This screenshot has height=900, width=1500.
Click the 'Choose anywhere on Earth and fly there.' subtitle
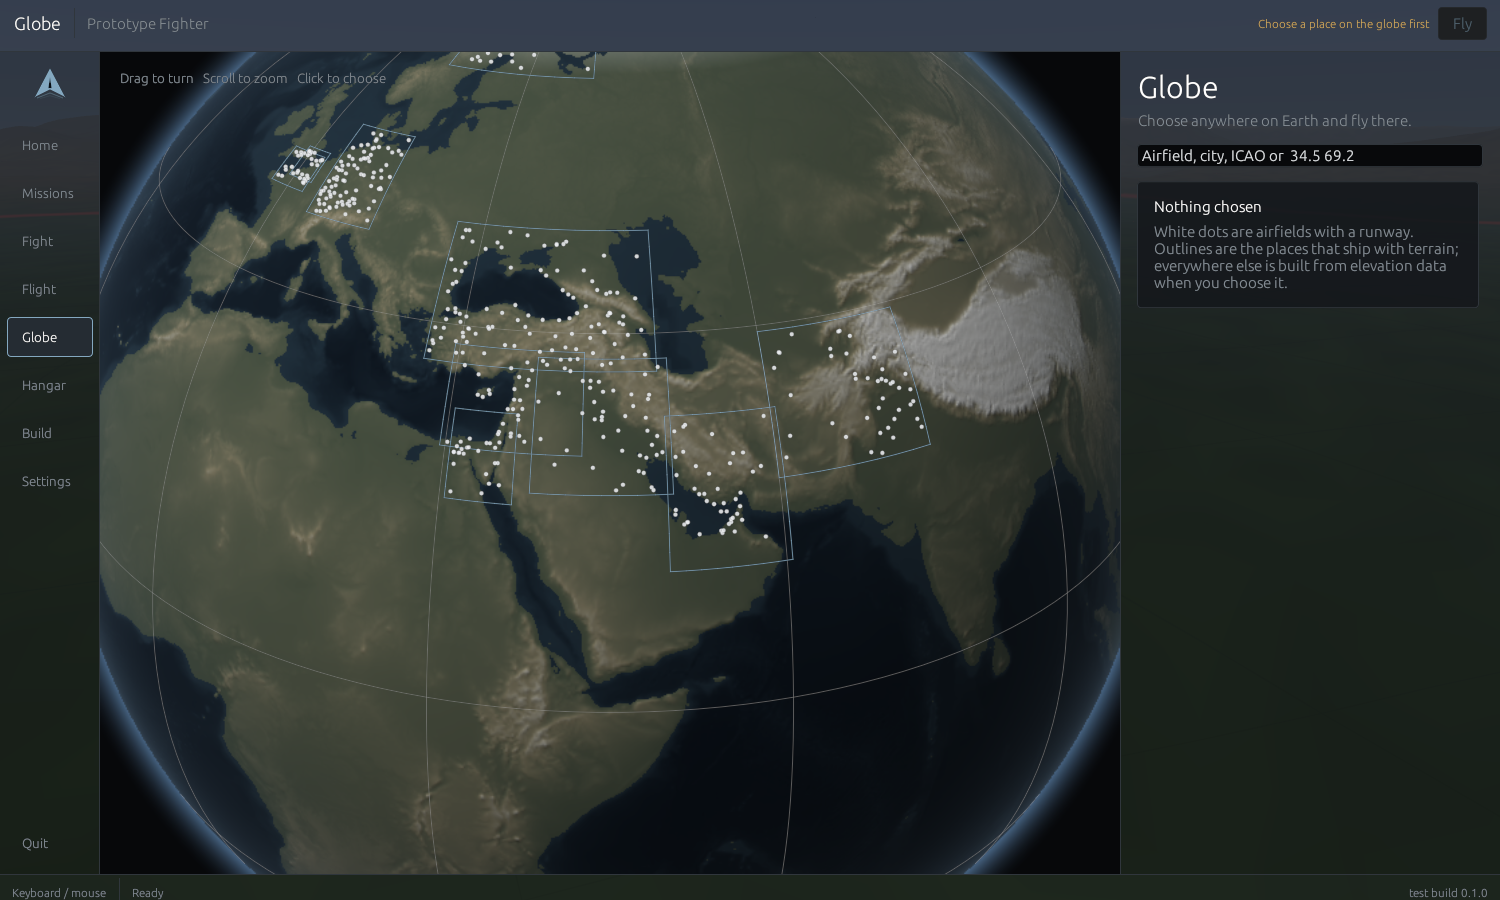pyautogui.click(x=1275, y=121)
